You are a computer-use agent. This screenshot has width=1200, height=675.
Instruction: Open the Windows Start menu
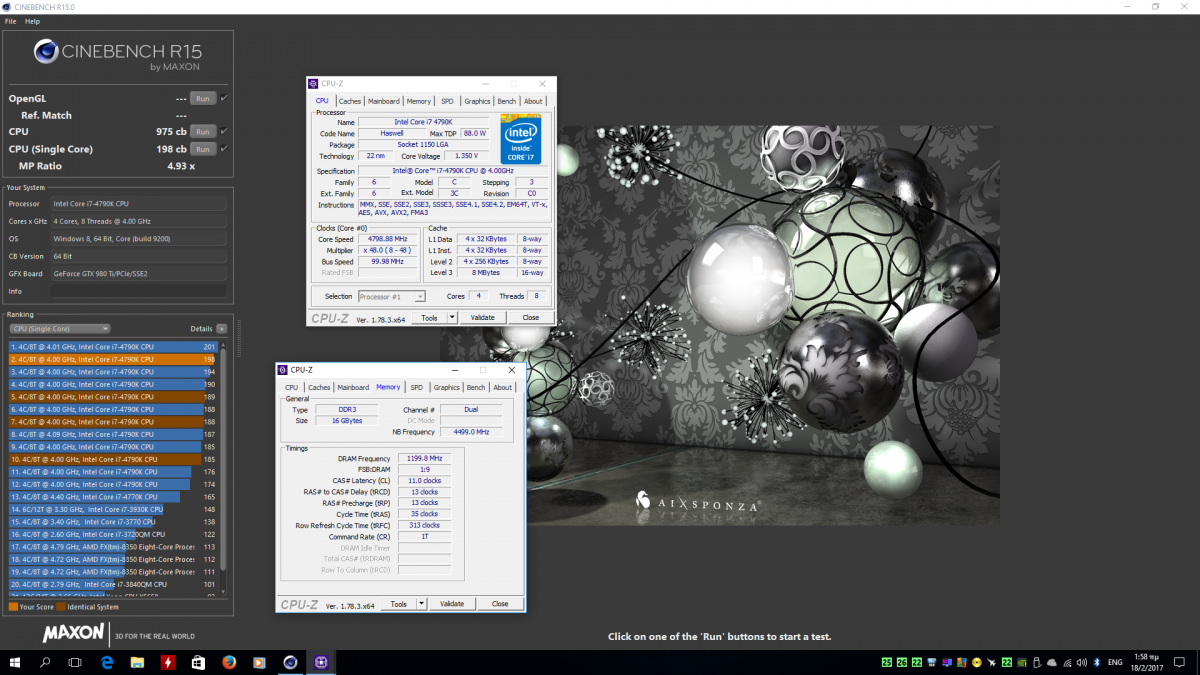(15, 662)
